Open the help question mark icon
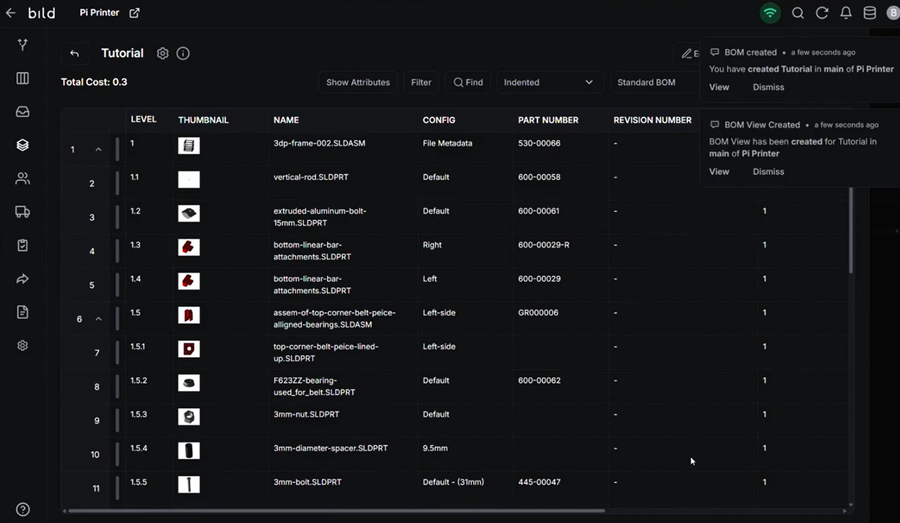Screen dimensions: 900x523 [22, 509]
